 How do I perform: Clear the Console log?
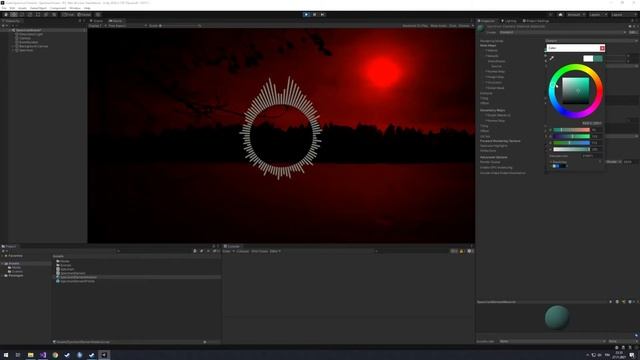pos(227,251)
